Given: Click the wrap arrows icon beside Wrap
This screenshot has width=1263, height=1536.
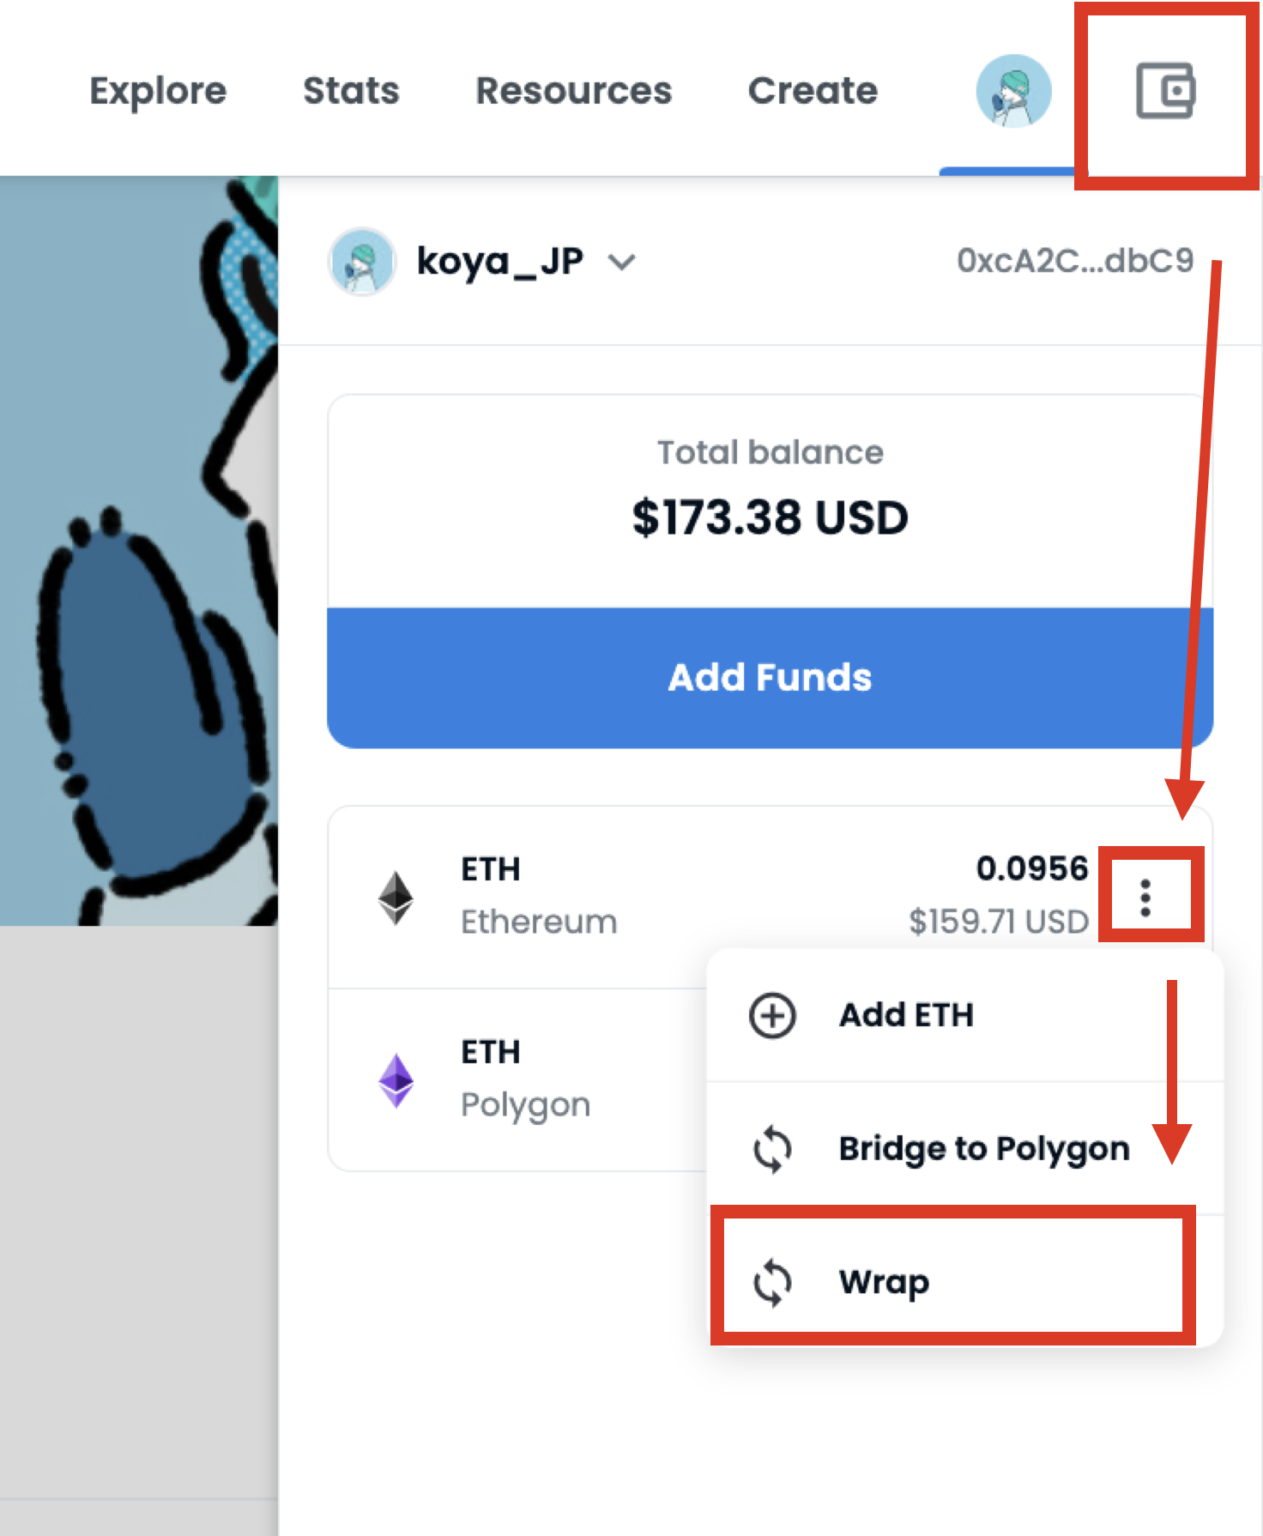Looking at the screenshot, I should 772,1281.
